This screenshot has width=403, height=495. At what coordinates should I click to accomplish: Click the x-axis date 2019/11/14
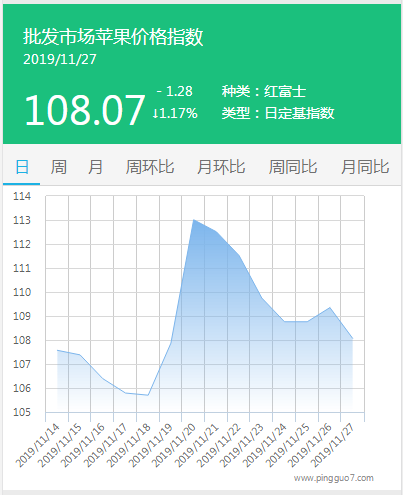pyautogui.click(x=38, y=445)
